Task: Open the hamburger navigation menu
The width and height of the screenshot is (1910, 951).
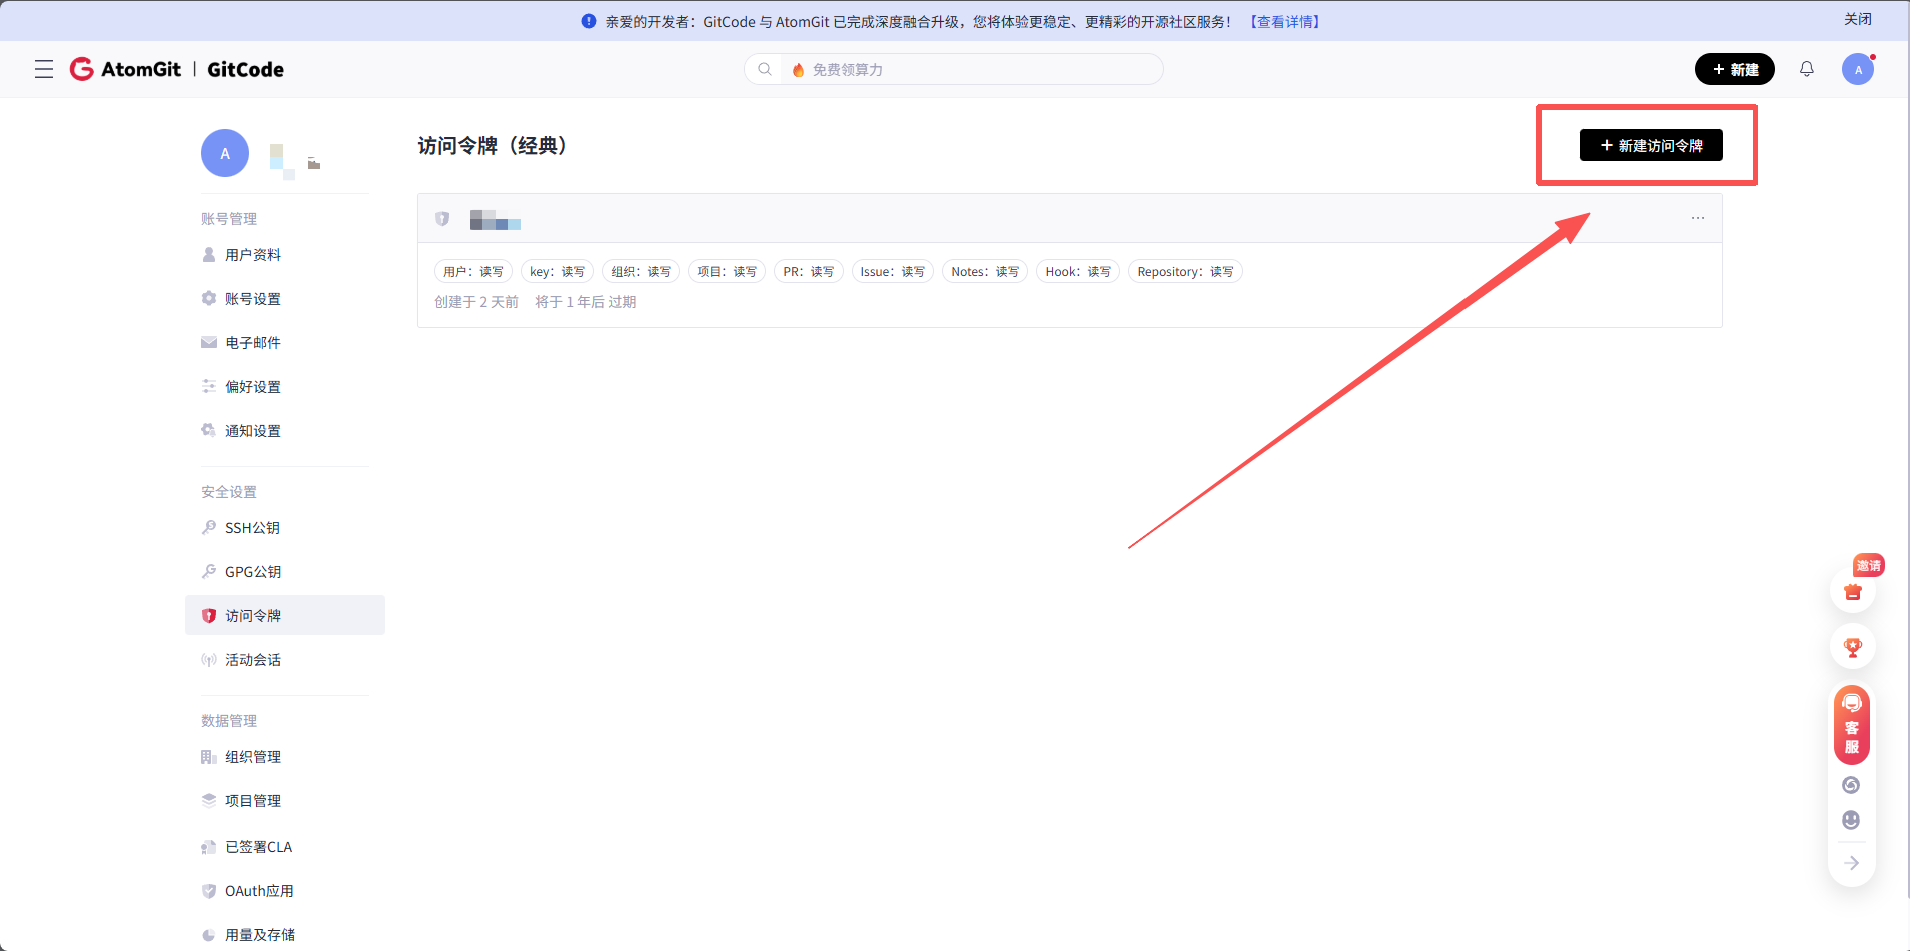Action: point(44,69)
